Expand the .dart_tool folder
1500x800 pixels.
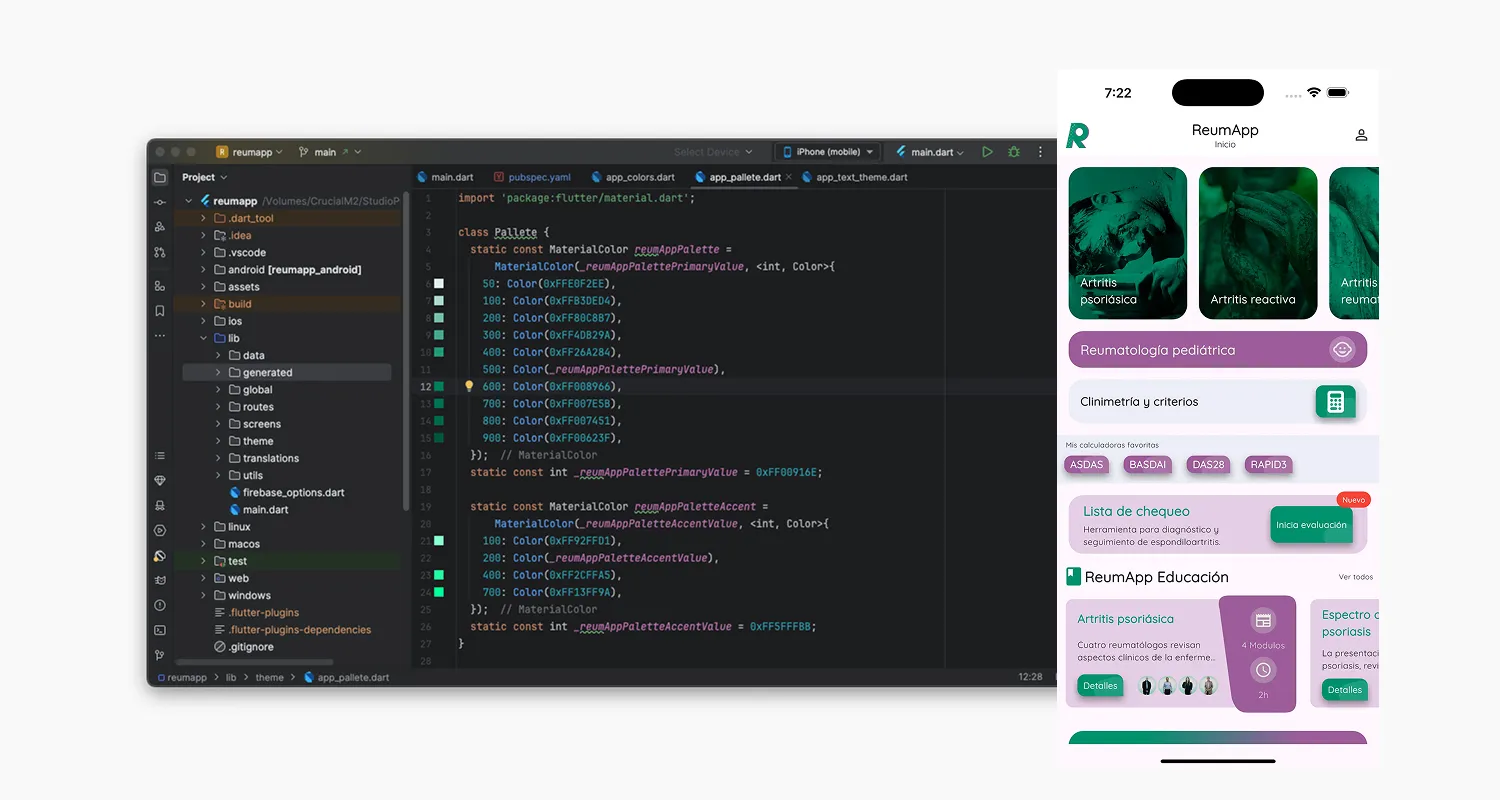204,218
